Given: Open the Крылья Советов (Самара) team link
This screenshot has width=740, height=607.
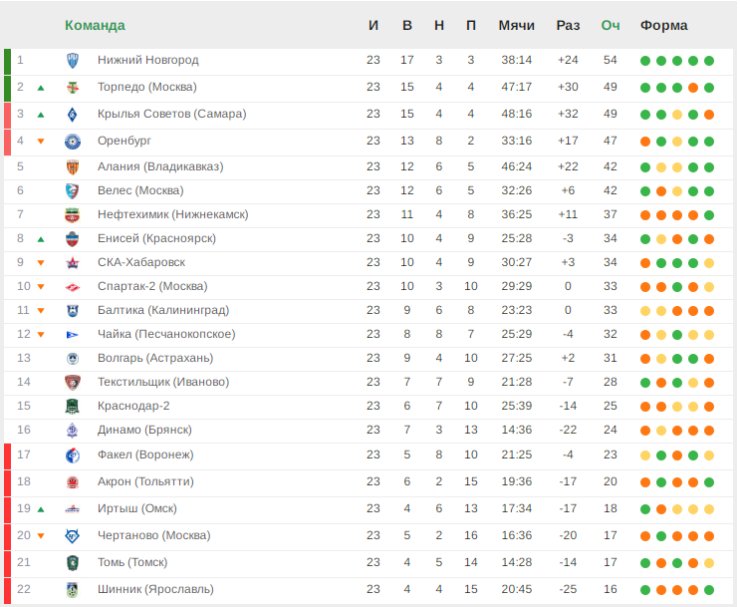Looking at the screenshot, I should click(x=171, y=114).
